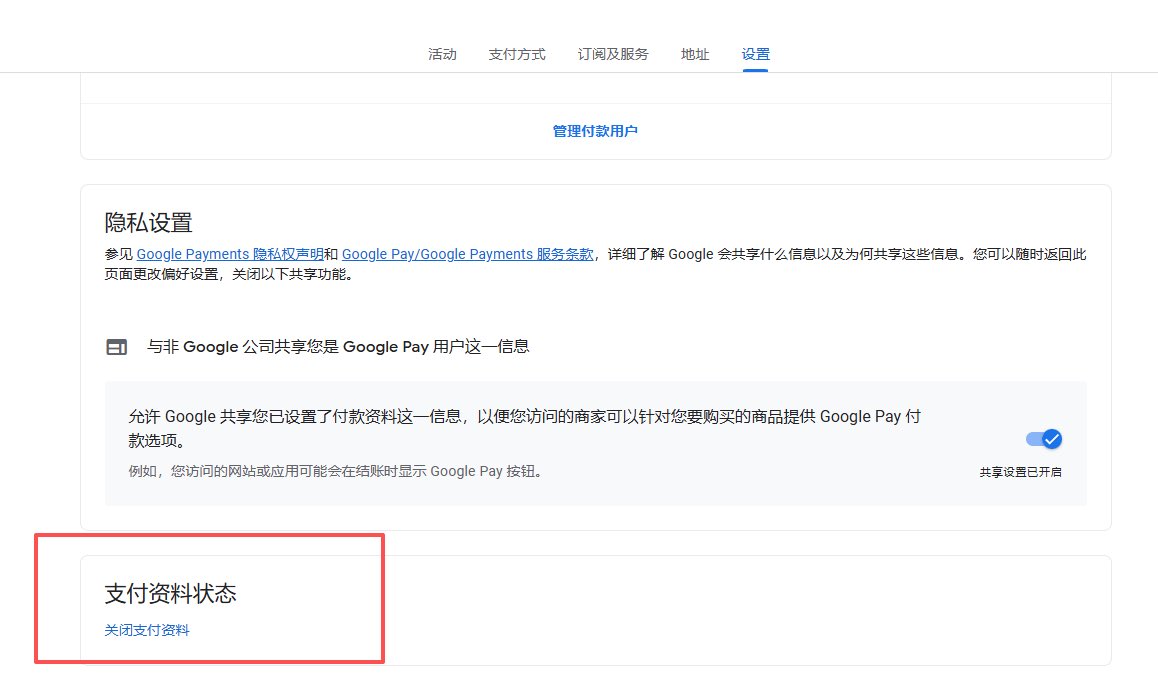Click the 与非 Google 公司共享 setting title
Screen dimensions: 1158x684
click(338, 347)
